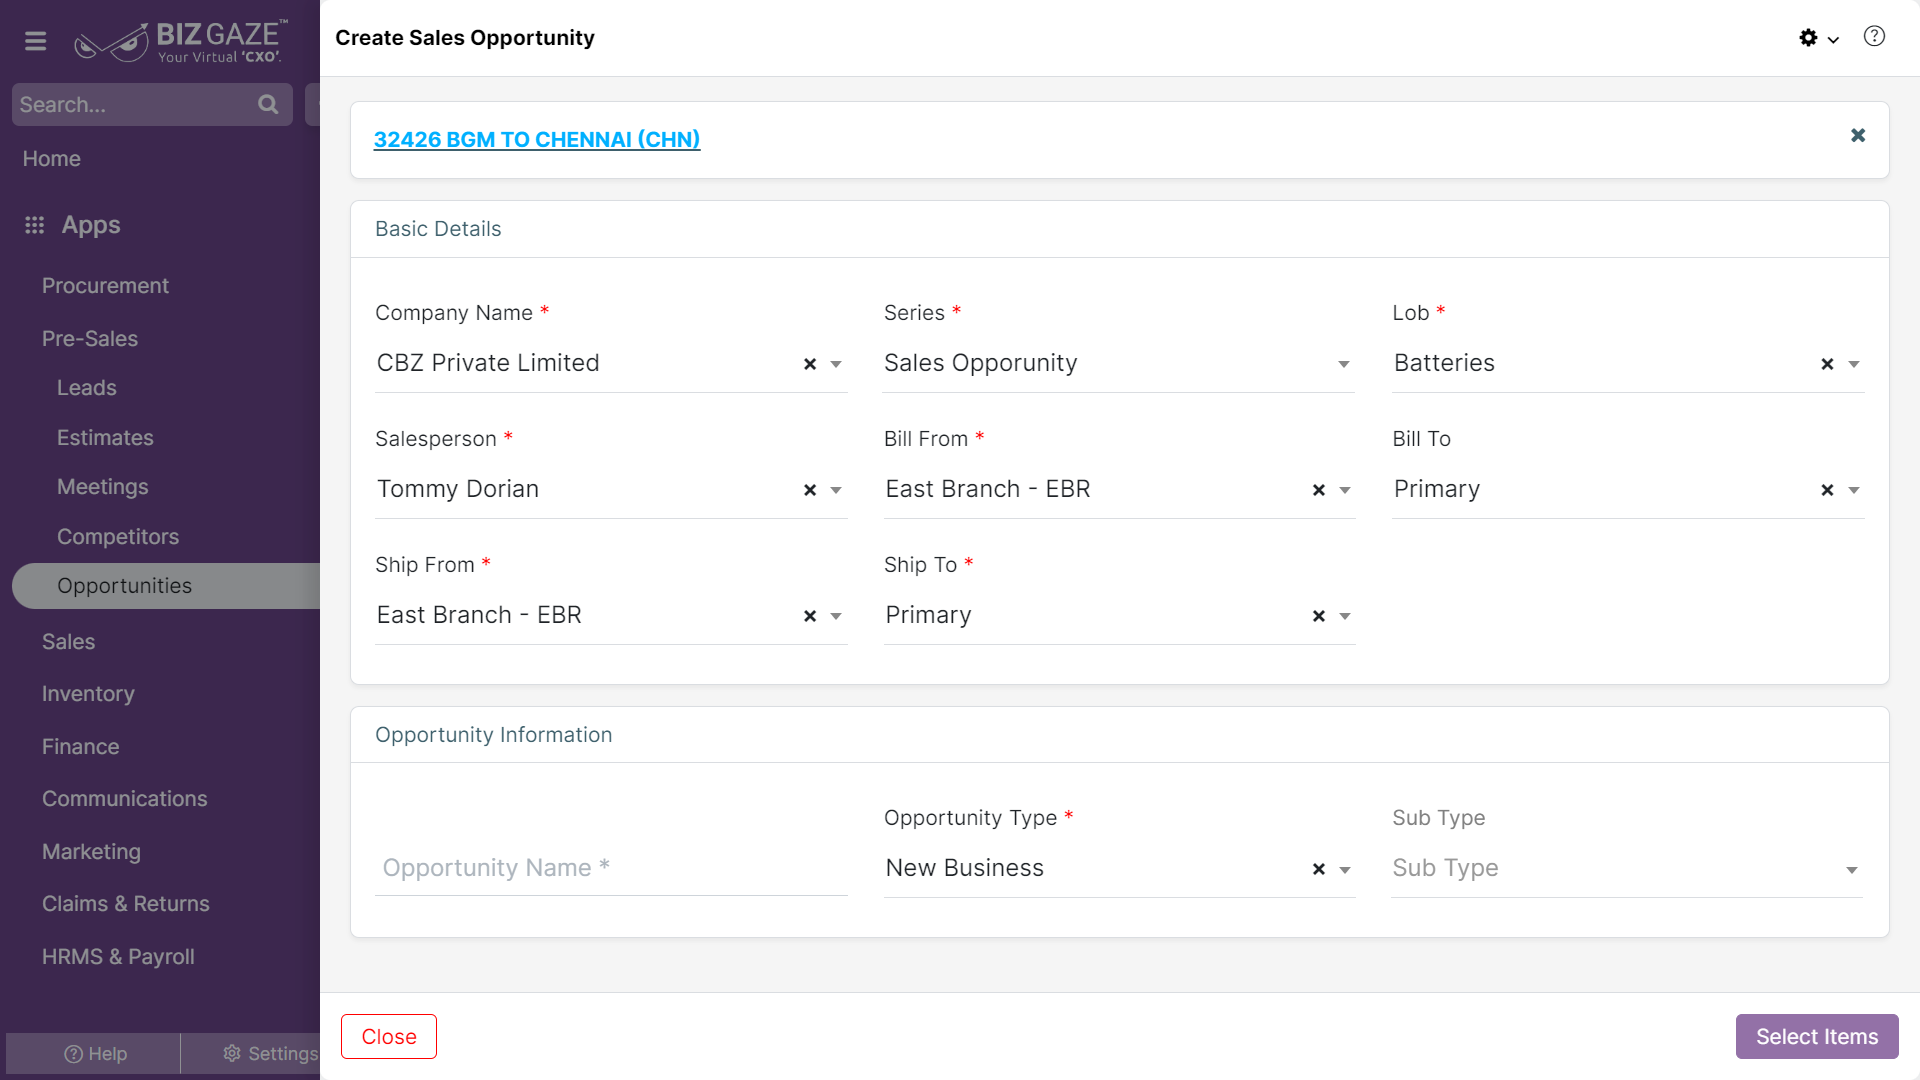Click the search magnifier icon
1920x1080 pixels.
point(268,104)
